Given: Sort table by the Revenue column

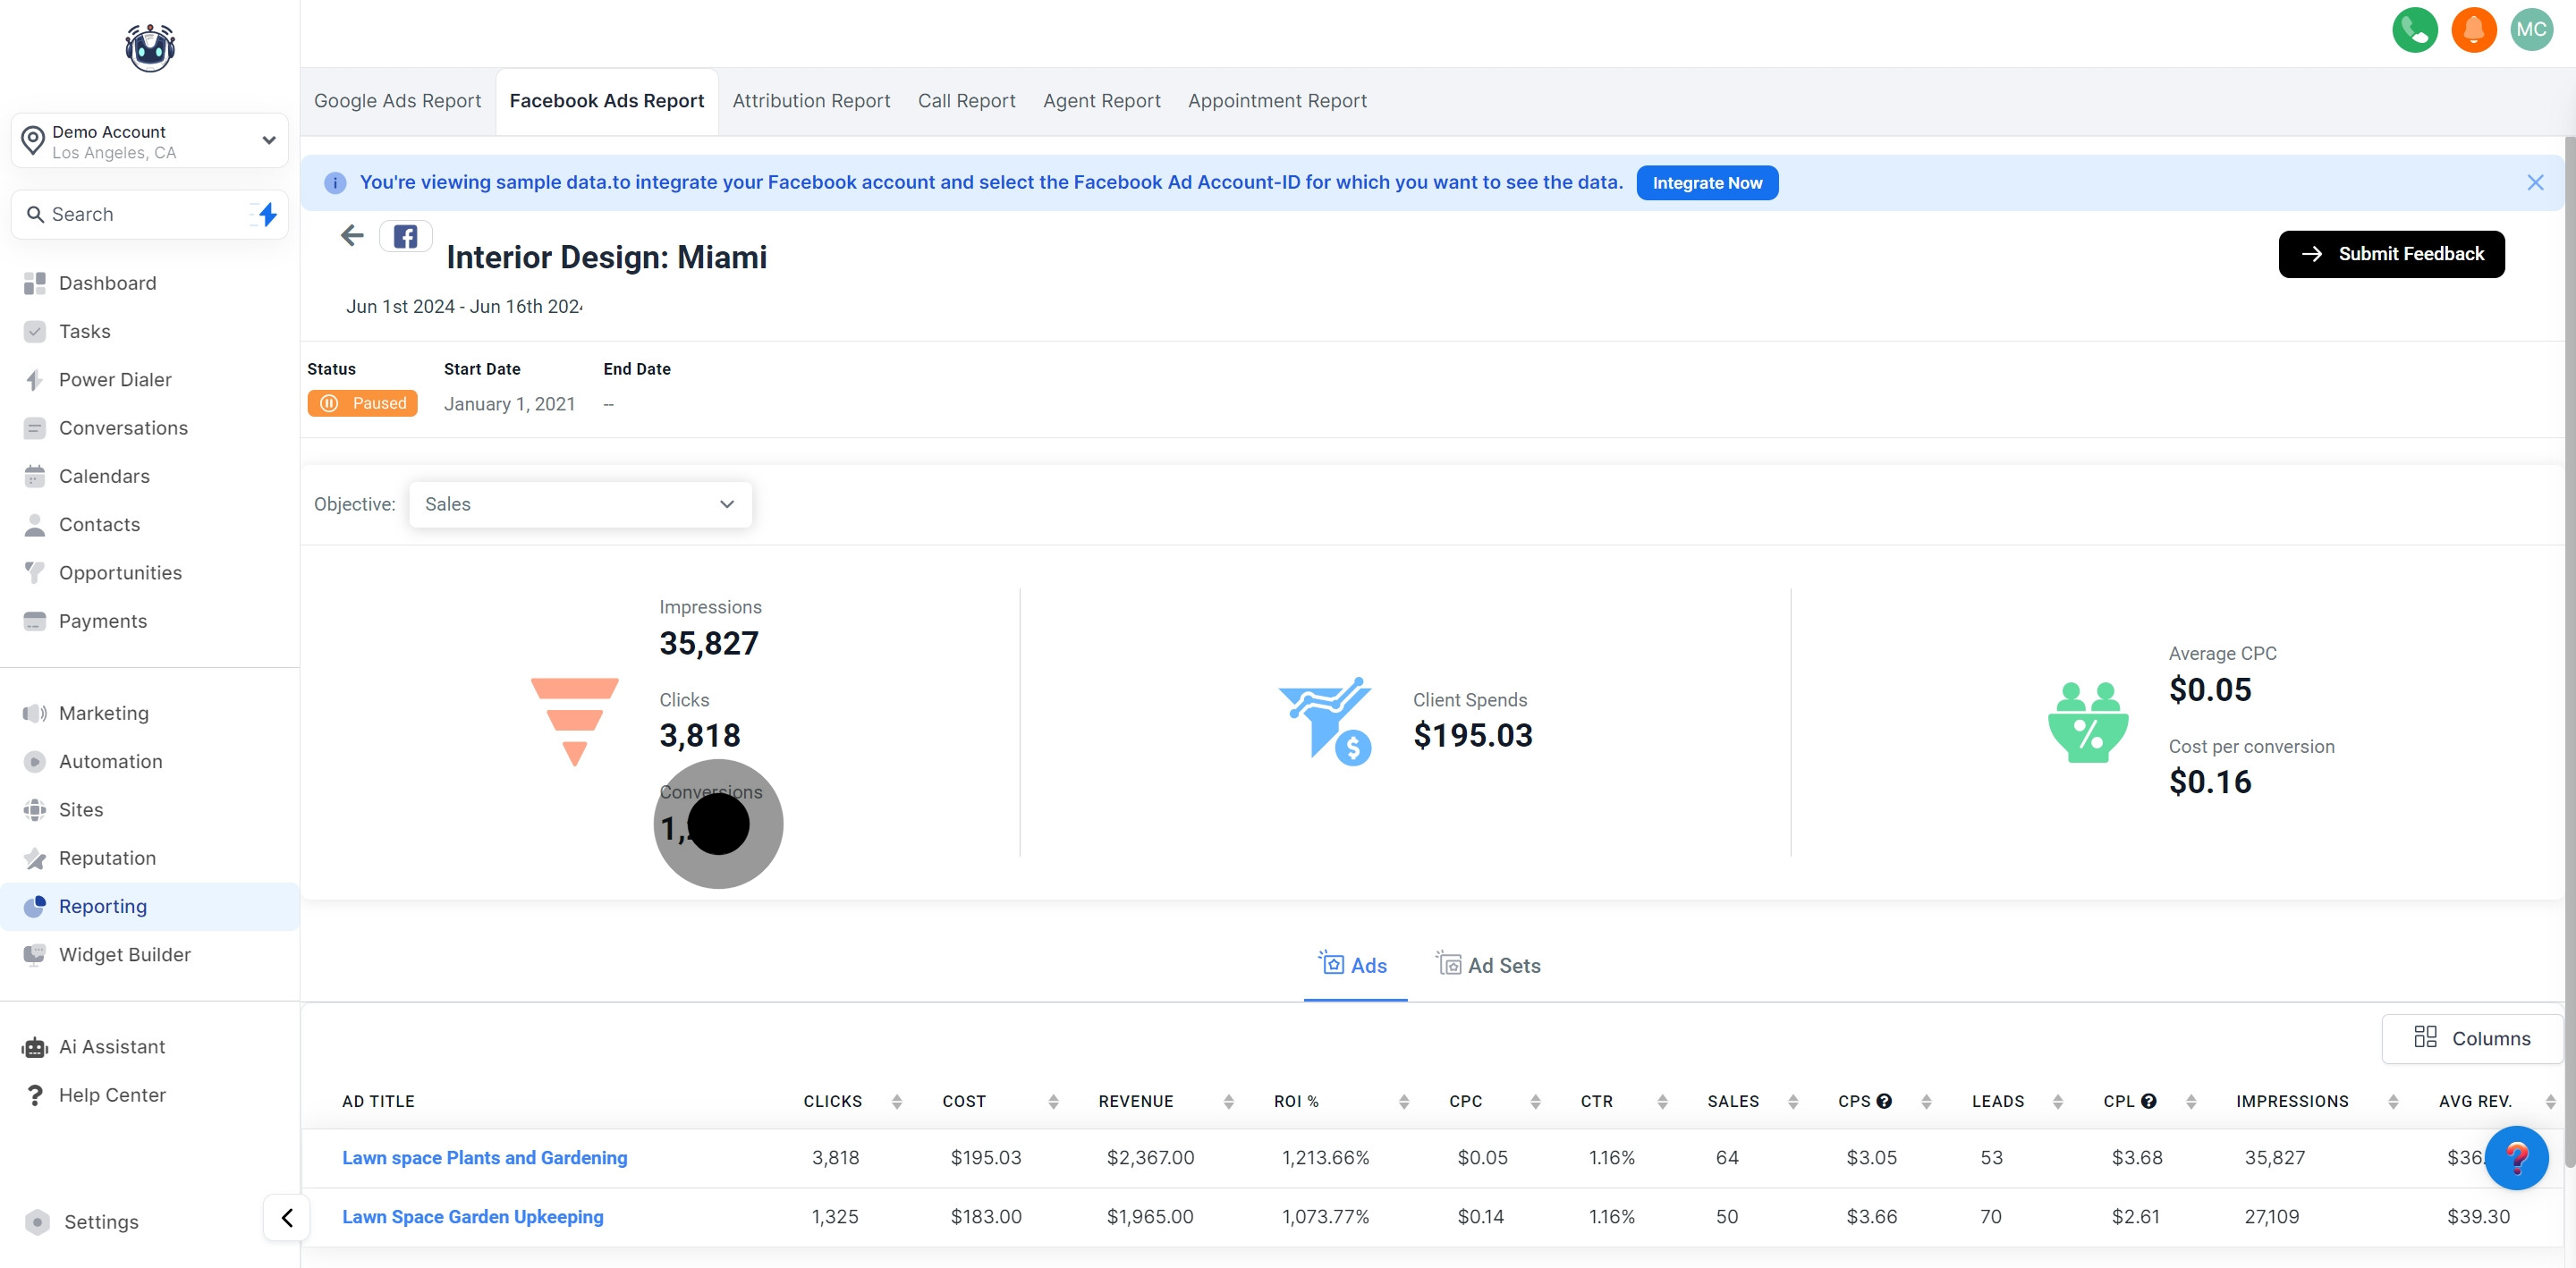Looking at the screenshot, I should click(x=1228, y=1101).
